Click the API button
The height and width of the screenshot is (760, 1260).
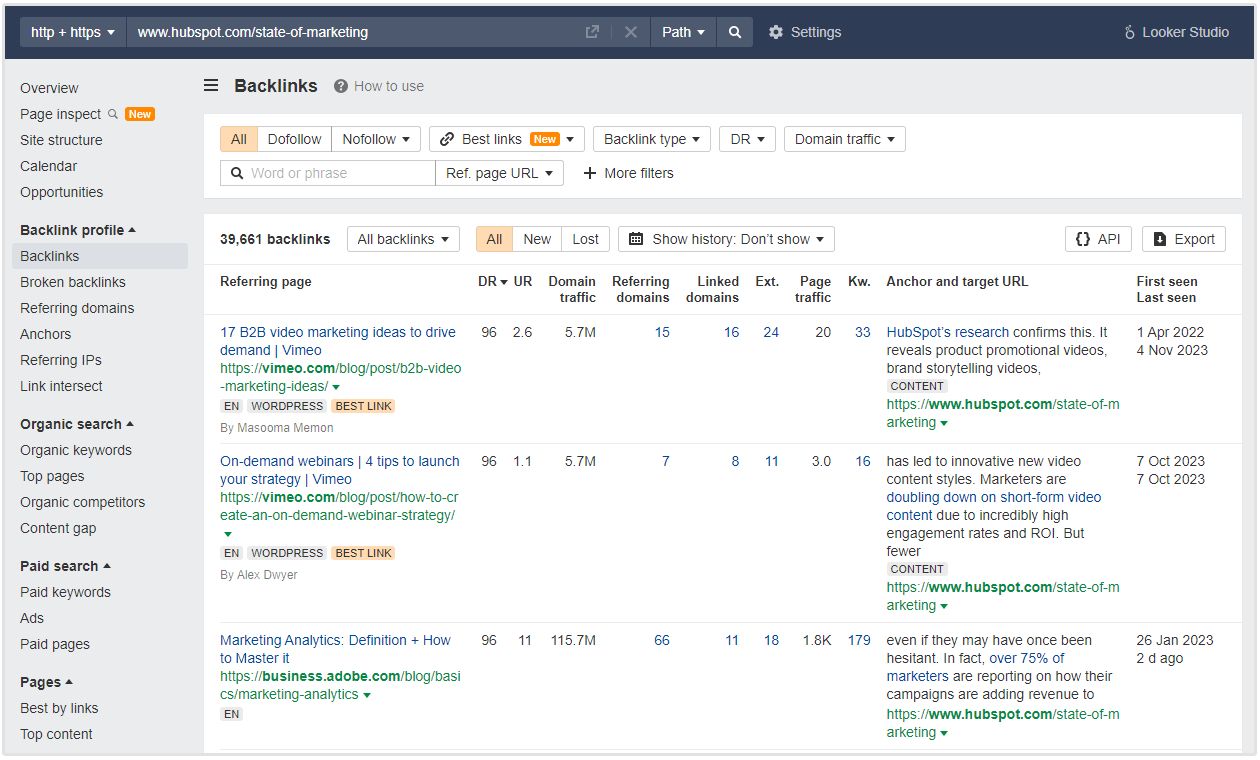tap(1098, 239)
